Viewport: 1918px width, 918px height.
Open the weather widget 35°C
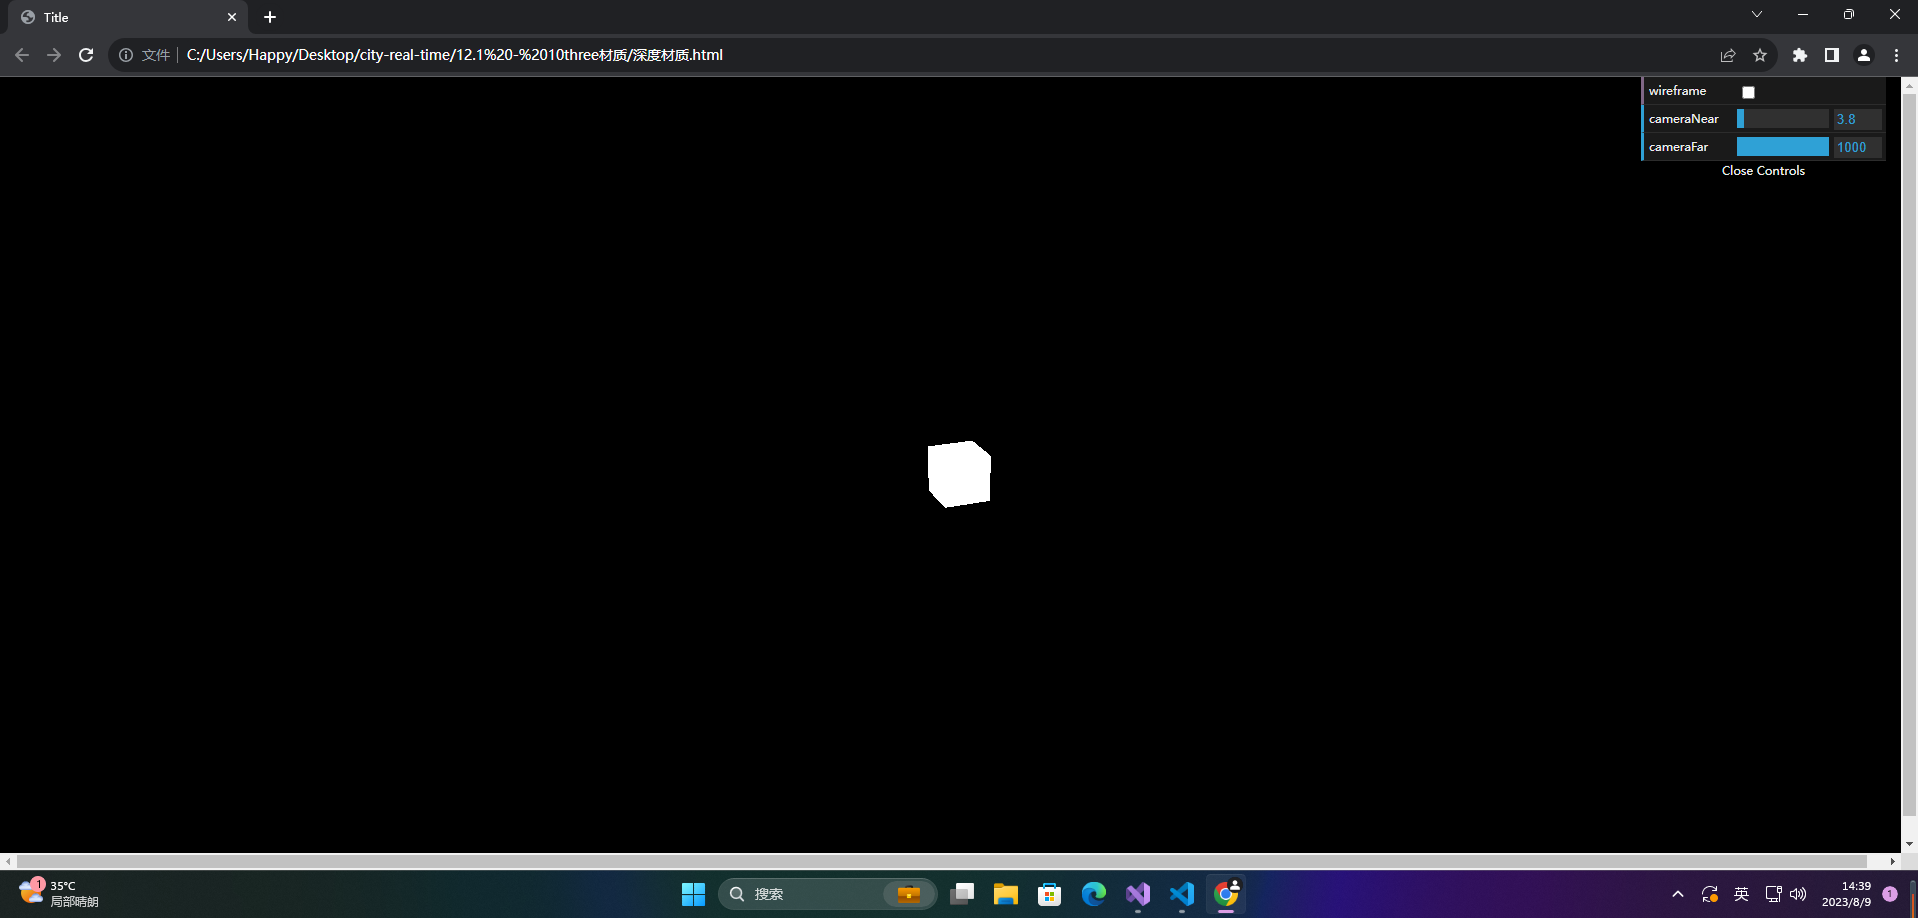(60, 893)
